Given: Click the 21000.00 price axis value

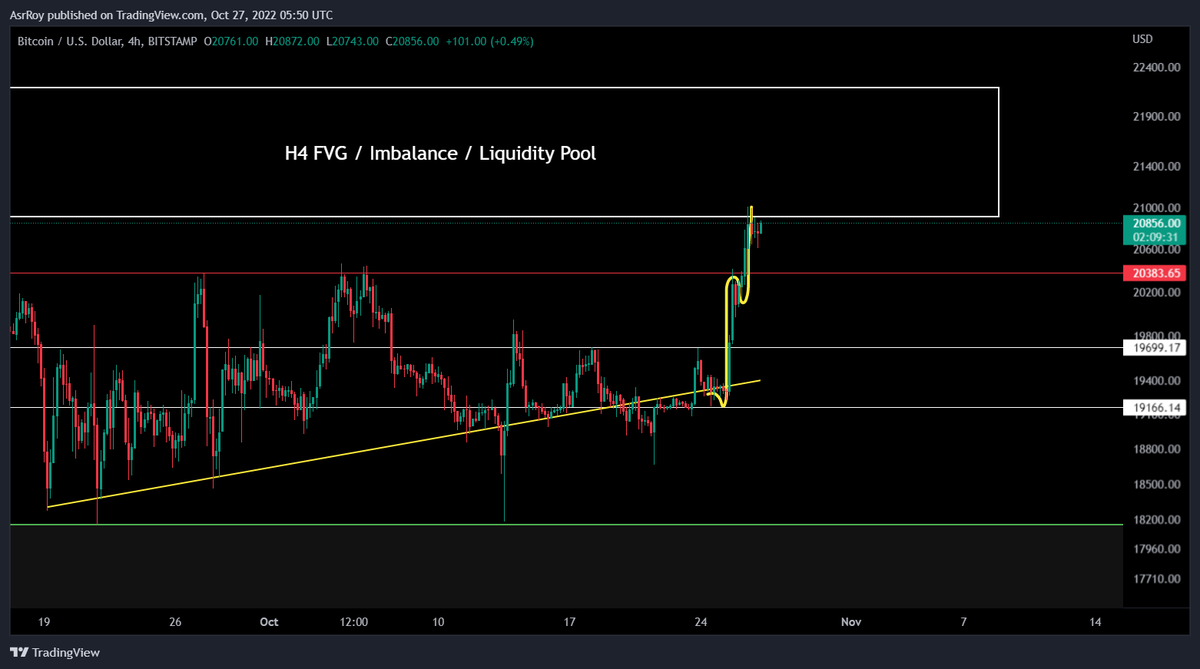Looking at the screenshot, I should tap(1156, 207).
